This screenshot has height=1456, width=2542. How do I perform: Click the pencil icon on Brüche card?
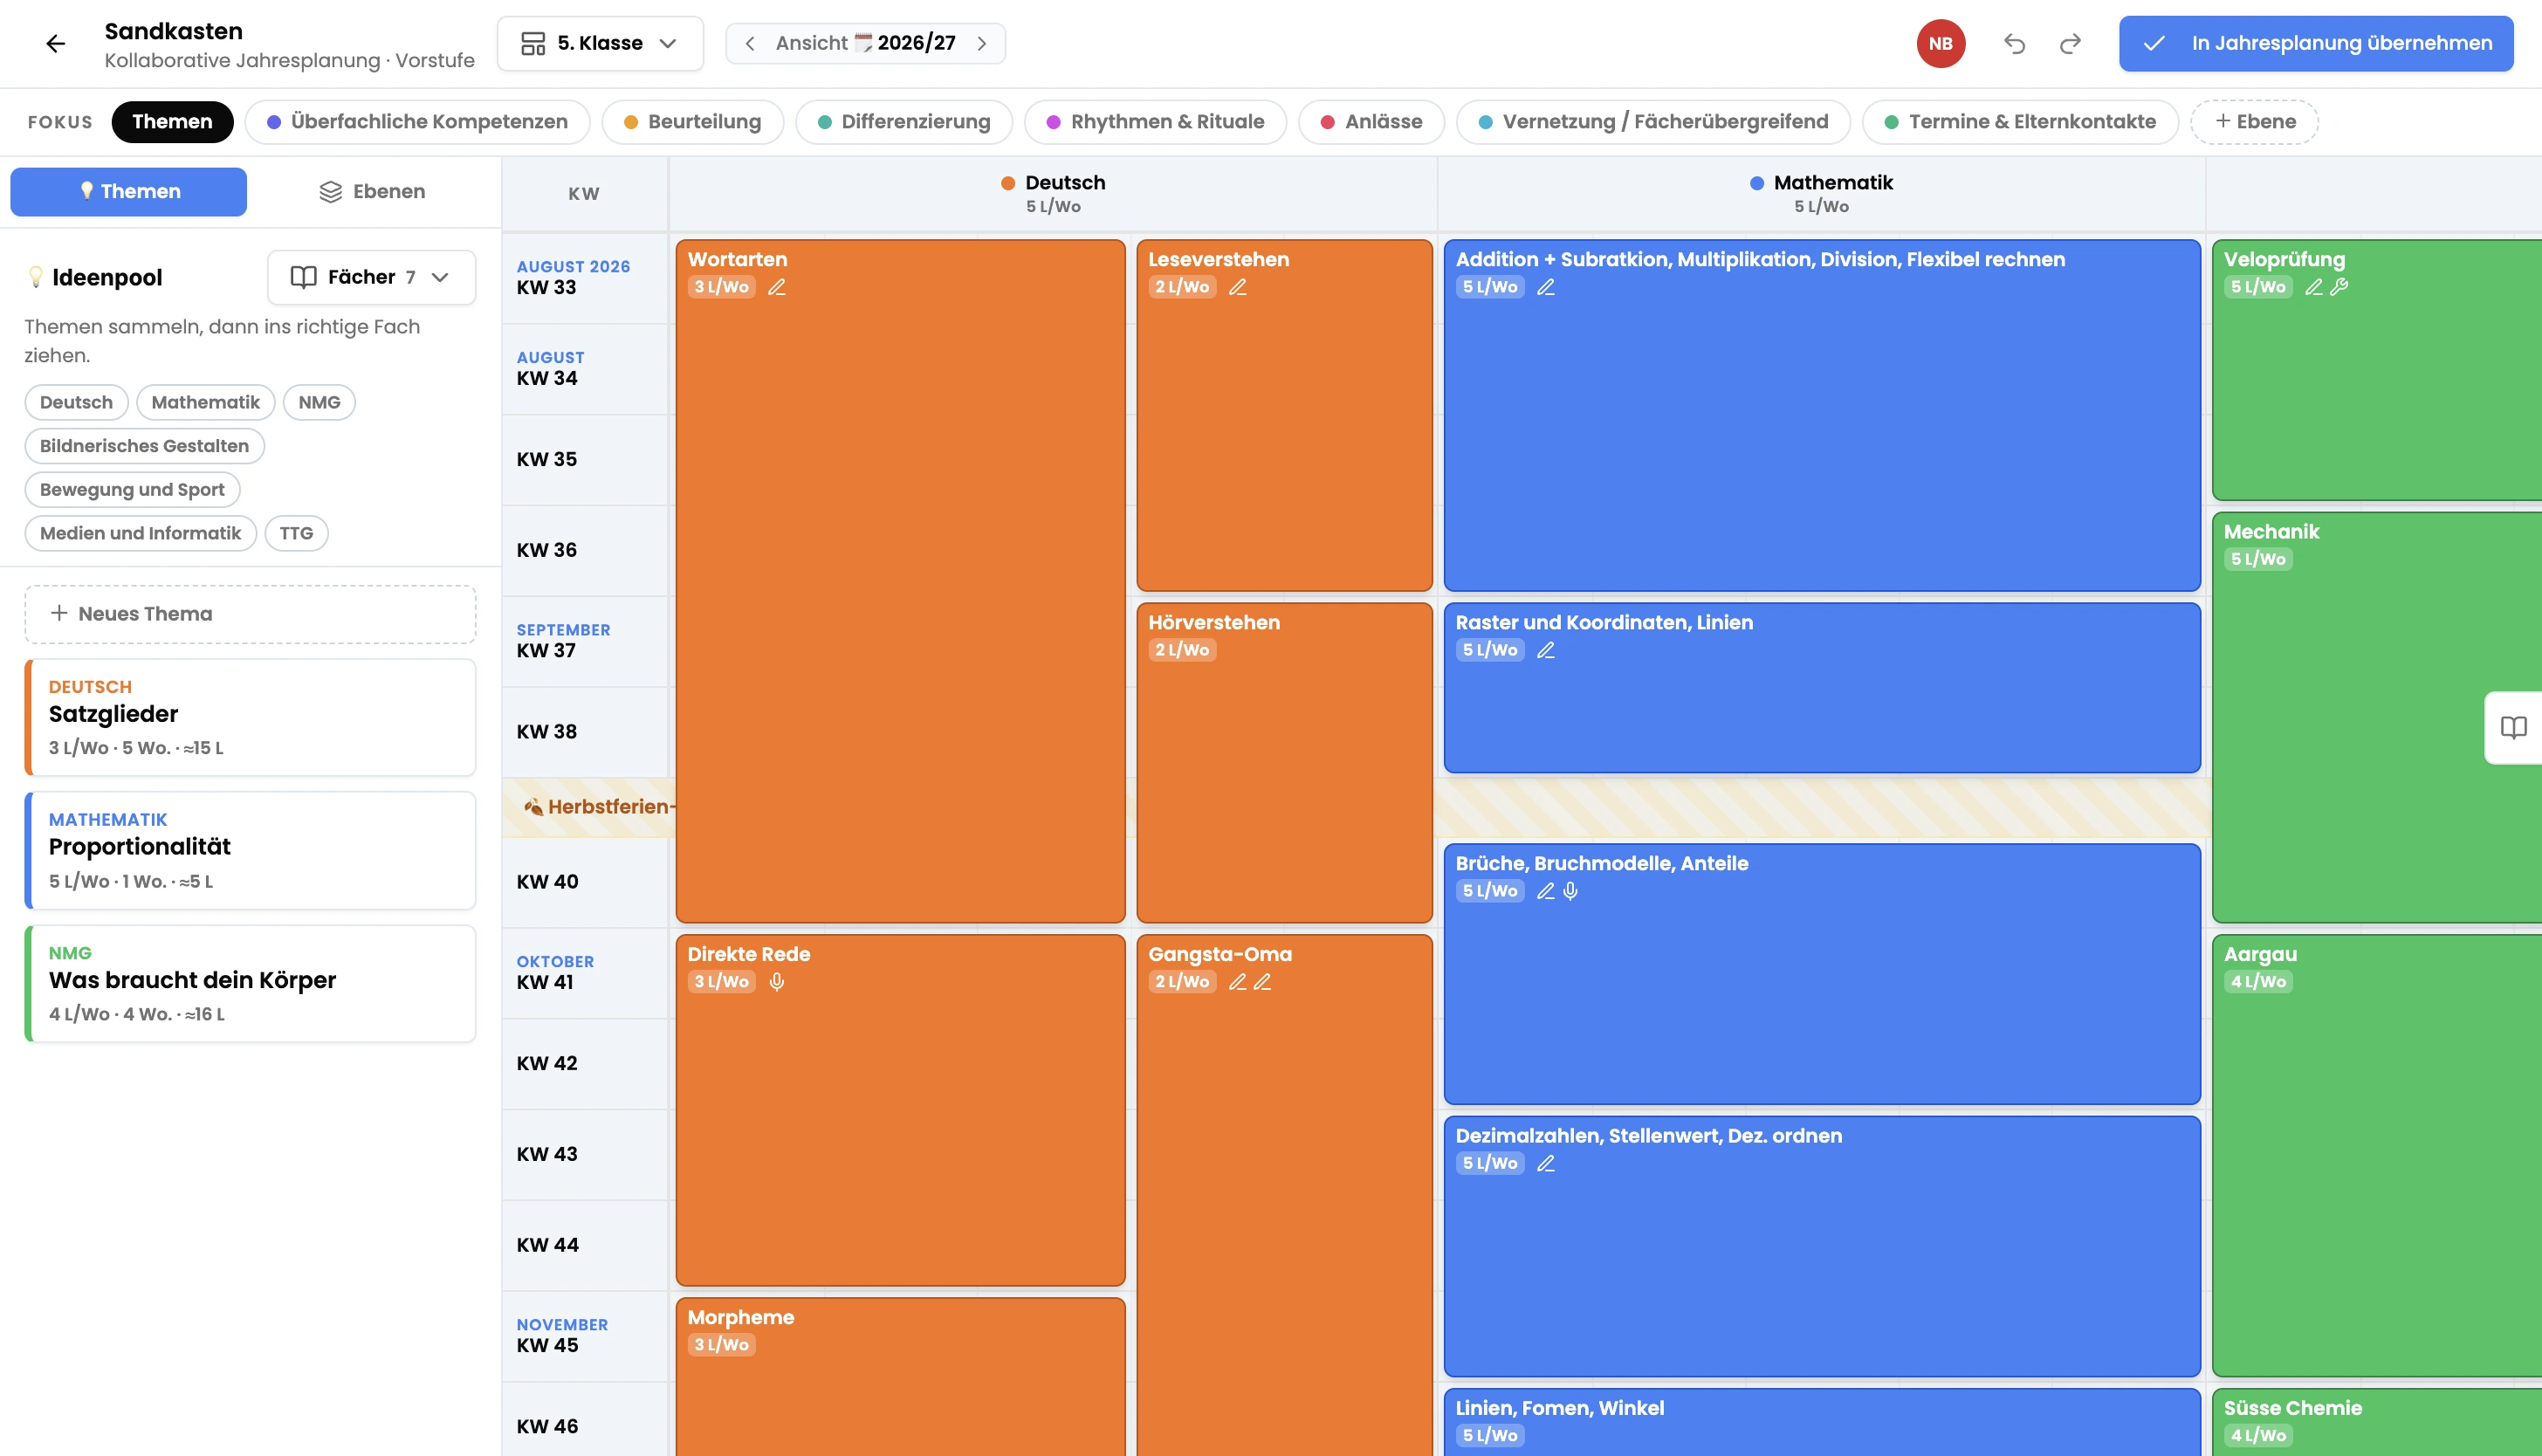pyautogui.click(x=1546, y=891)
